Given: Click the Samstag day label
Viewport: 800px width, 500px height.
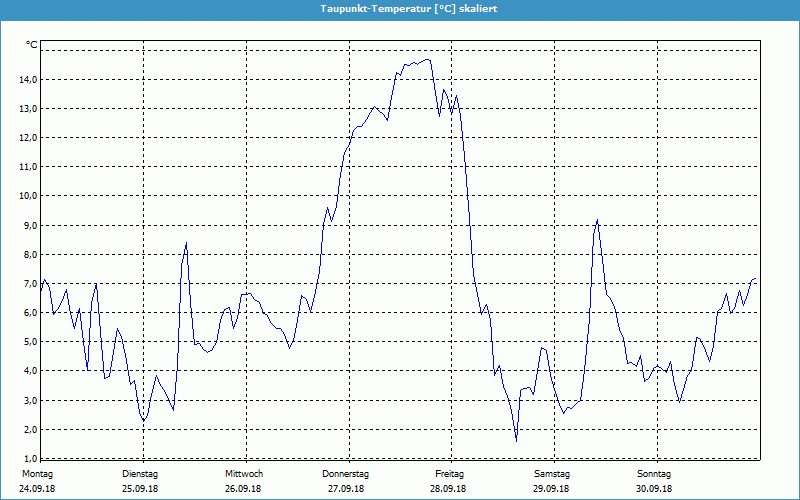Looking at the screenshot, I should coord(552,474).
